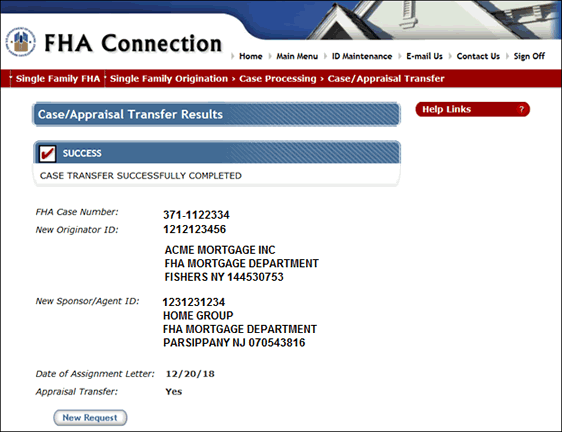Click FISHERS NY 144530753 address line
Viewport: 562px width, 432px height.
[x=224, y=277]
